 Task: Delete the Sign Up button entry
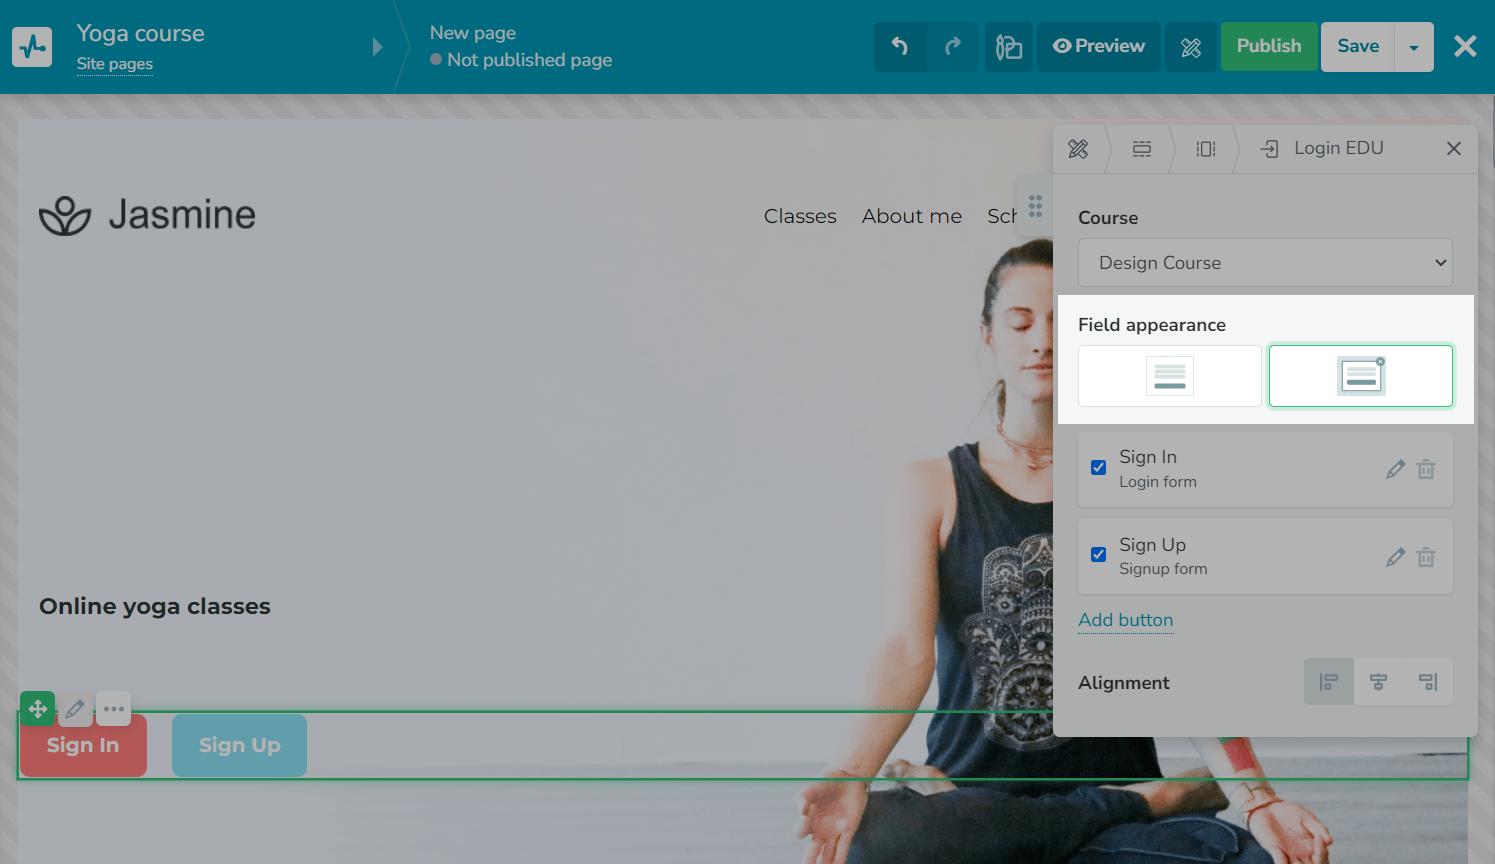click(x=1426, y=557)
